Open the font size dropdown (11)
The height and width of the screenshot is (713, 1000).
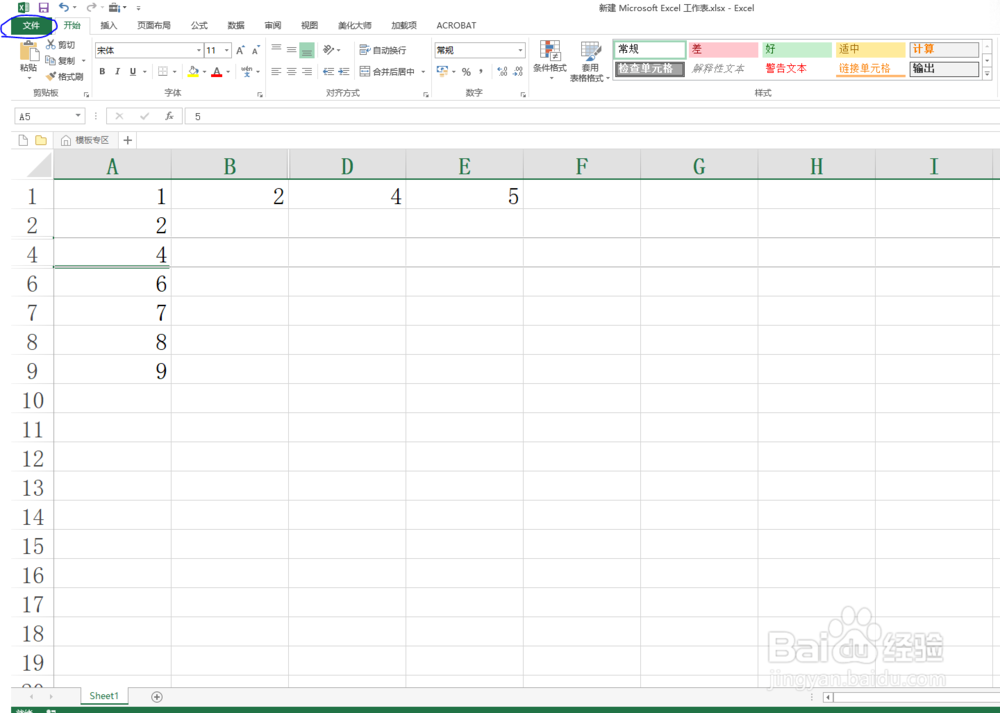(227, 50)
